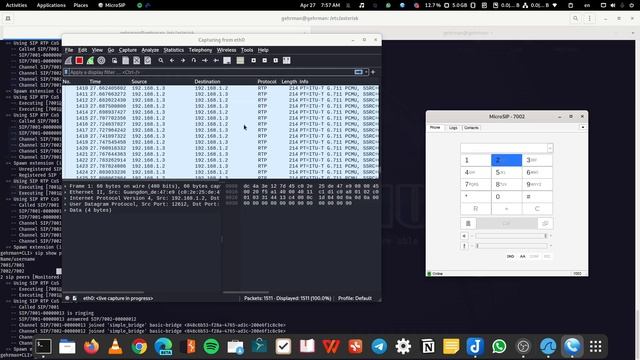Expand the User Datagram Protocol entry
This screenshot has width=640, height=360.
tap(66, 204)
